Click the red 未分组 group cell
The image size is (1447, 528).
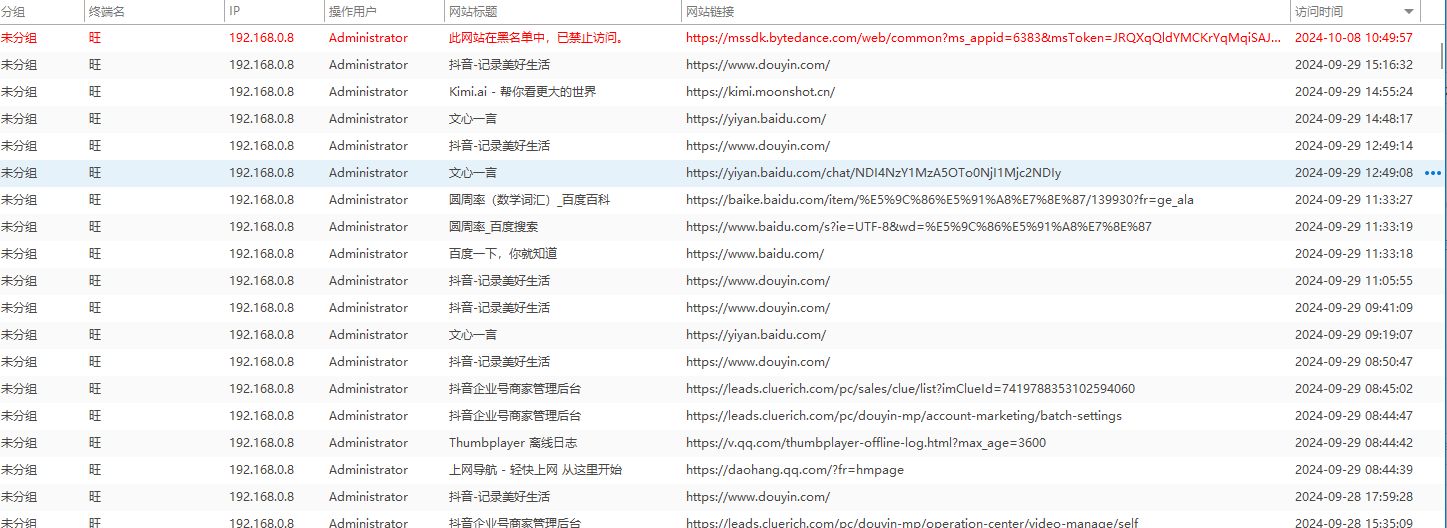click(x=18, y=38)
